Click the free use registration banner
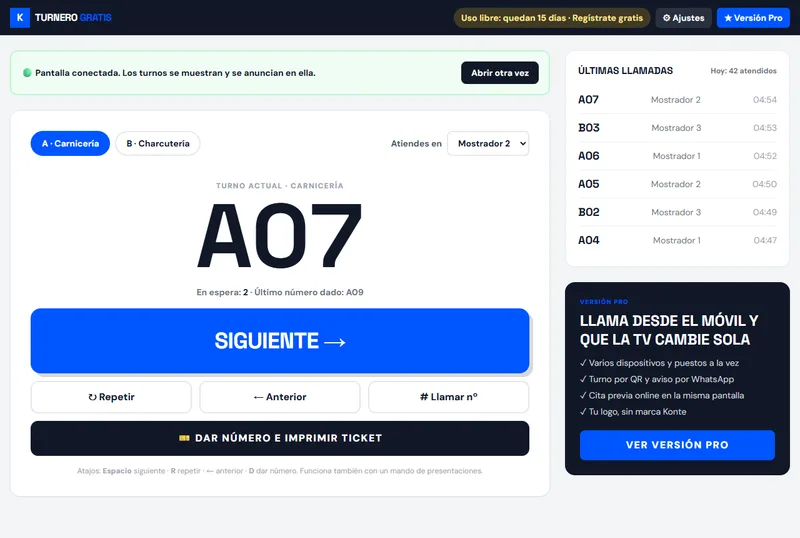800x538 pixels. (552, 18)
